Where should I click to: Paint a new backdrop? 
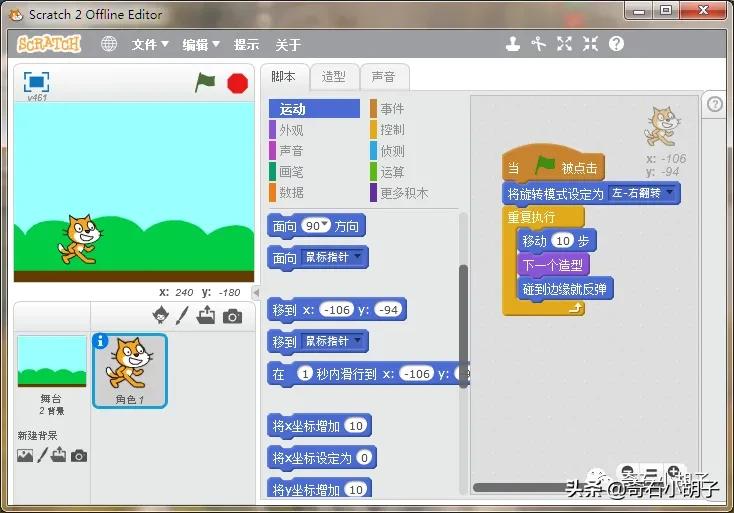tap(43, 455)
